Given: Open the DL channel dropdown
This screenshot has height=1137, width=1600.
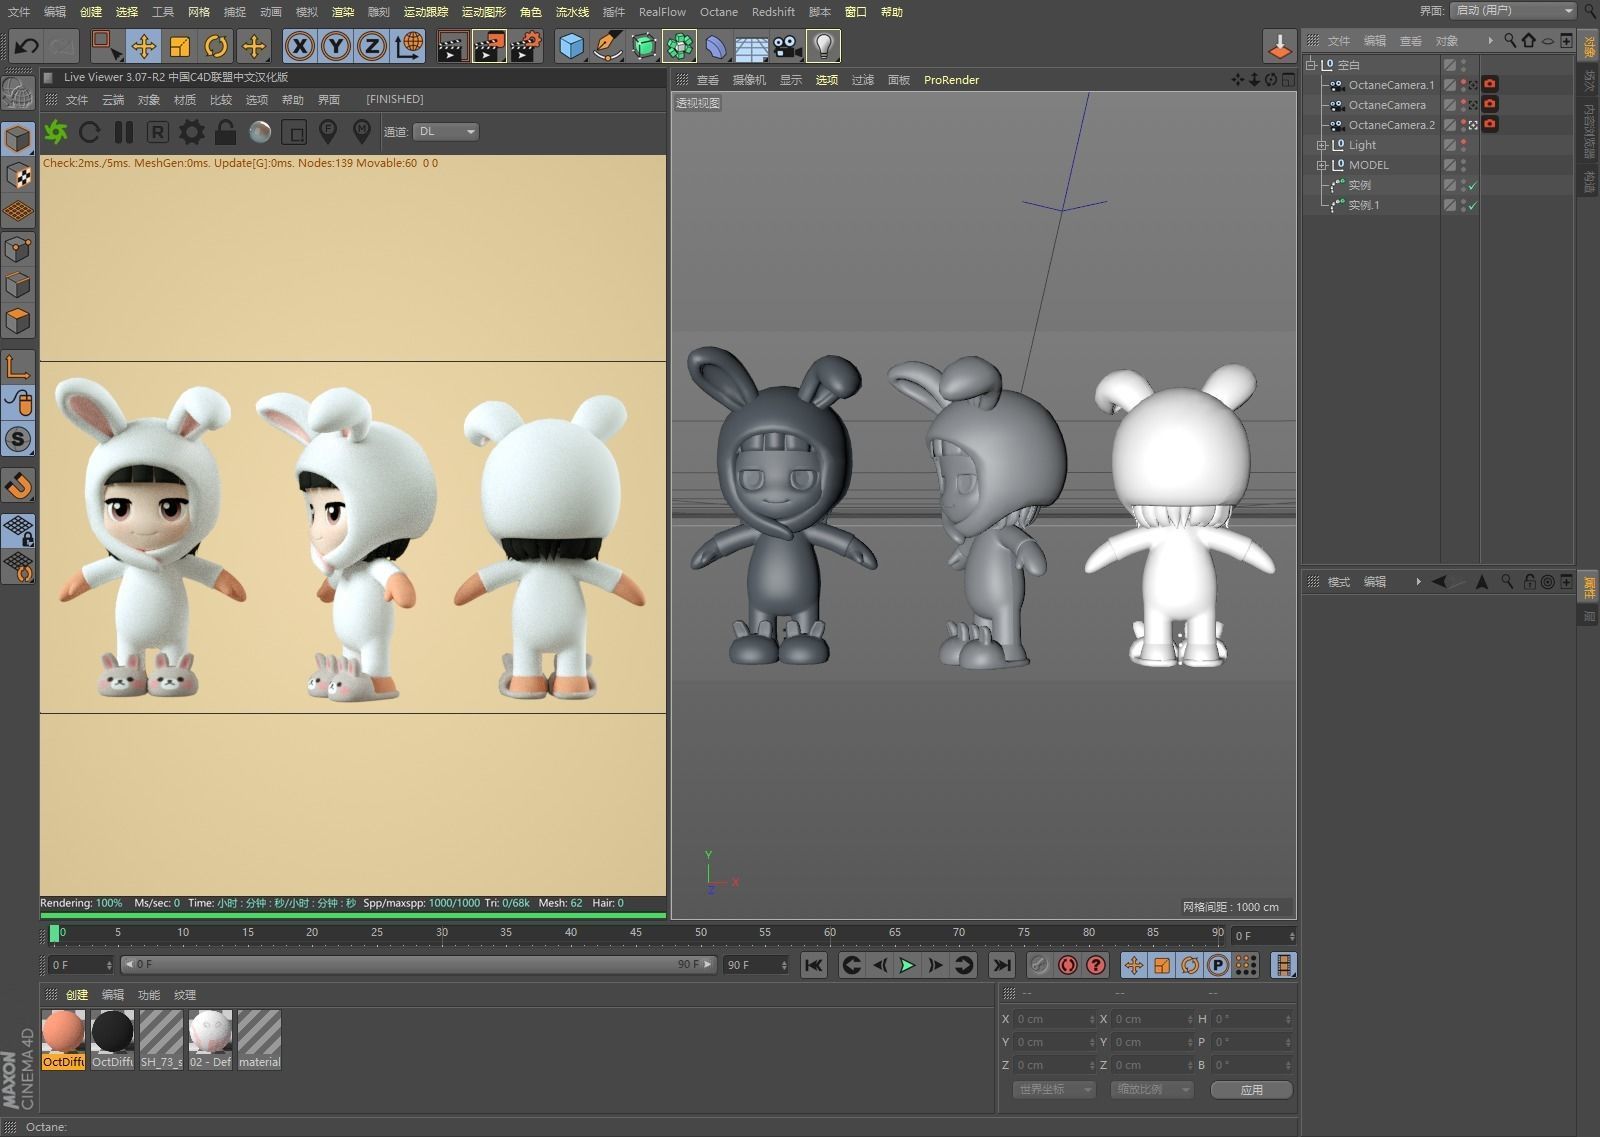Looking at the screenshot, I should tap(446, 132).
